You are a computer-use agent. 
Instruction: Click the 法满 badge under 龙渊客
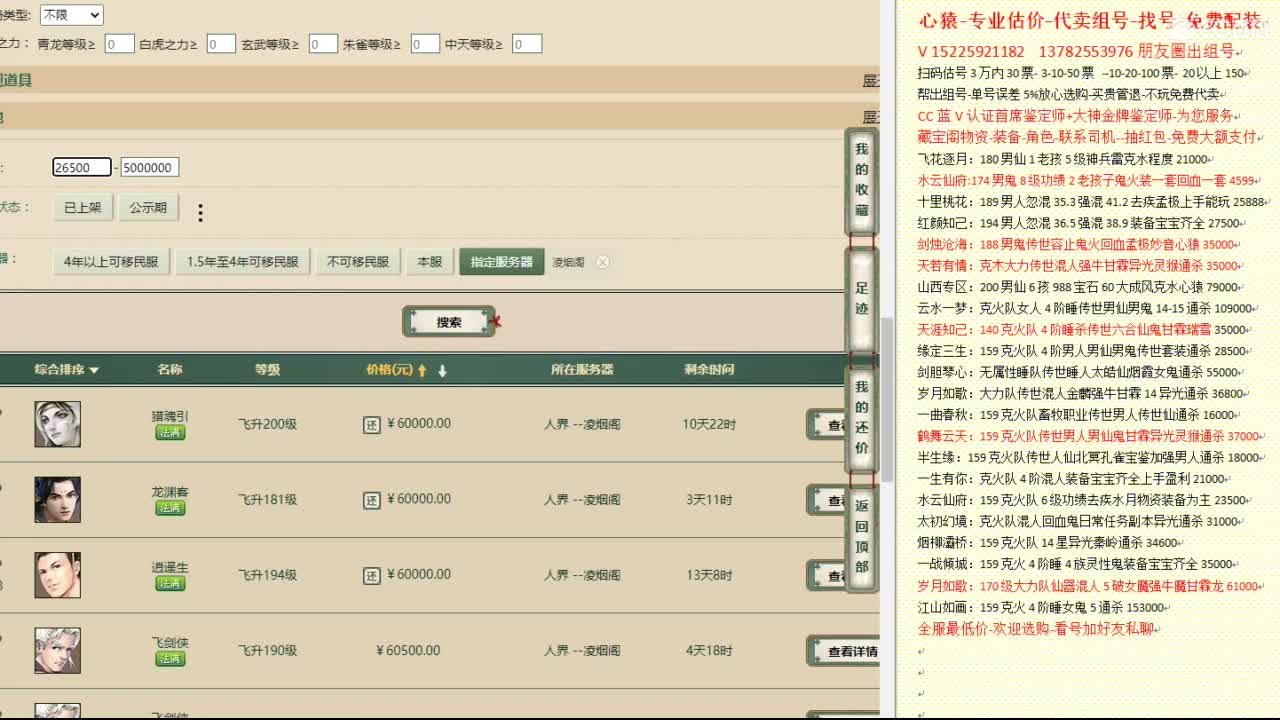pyautogui.click(x=170, y=508)
